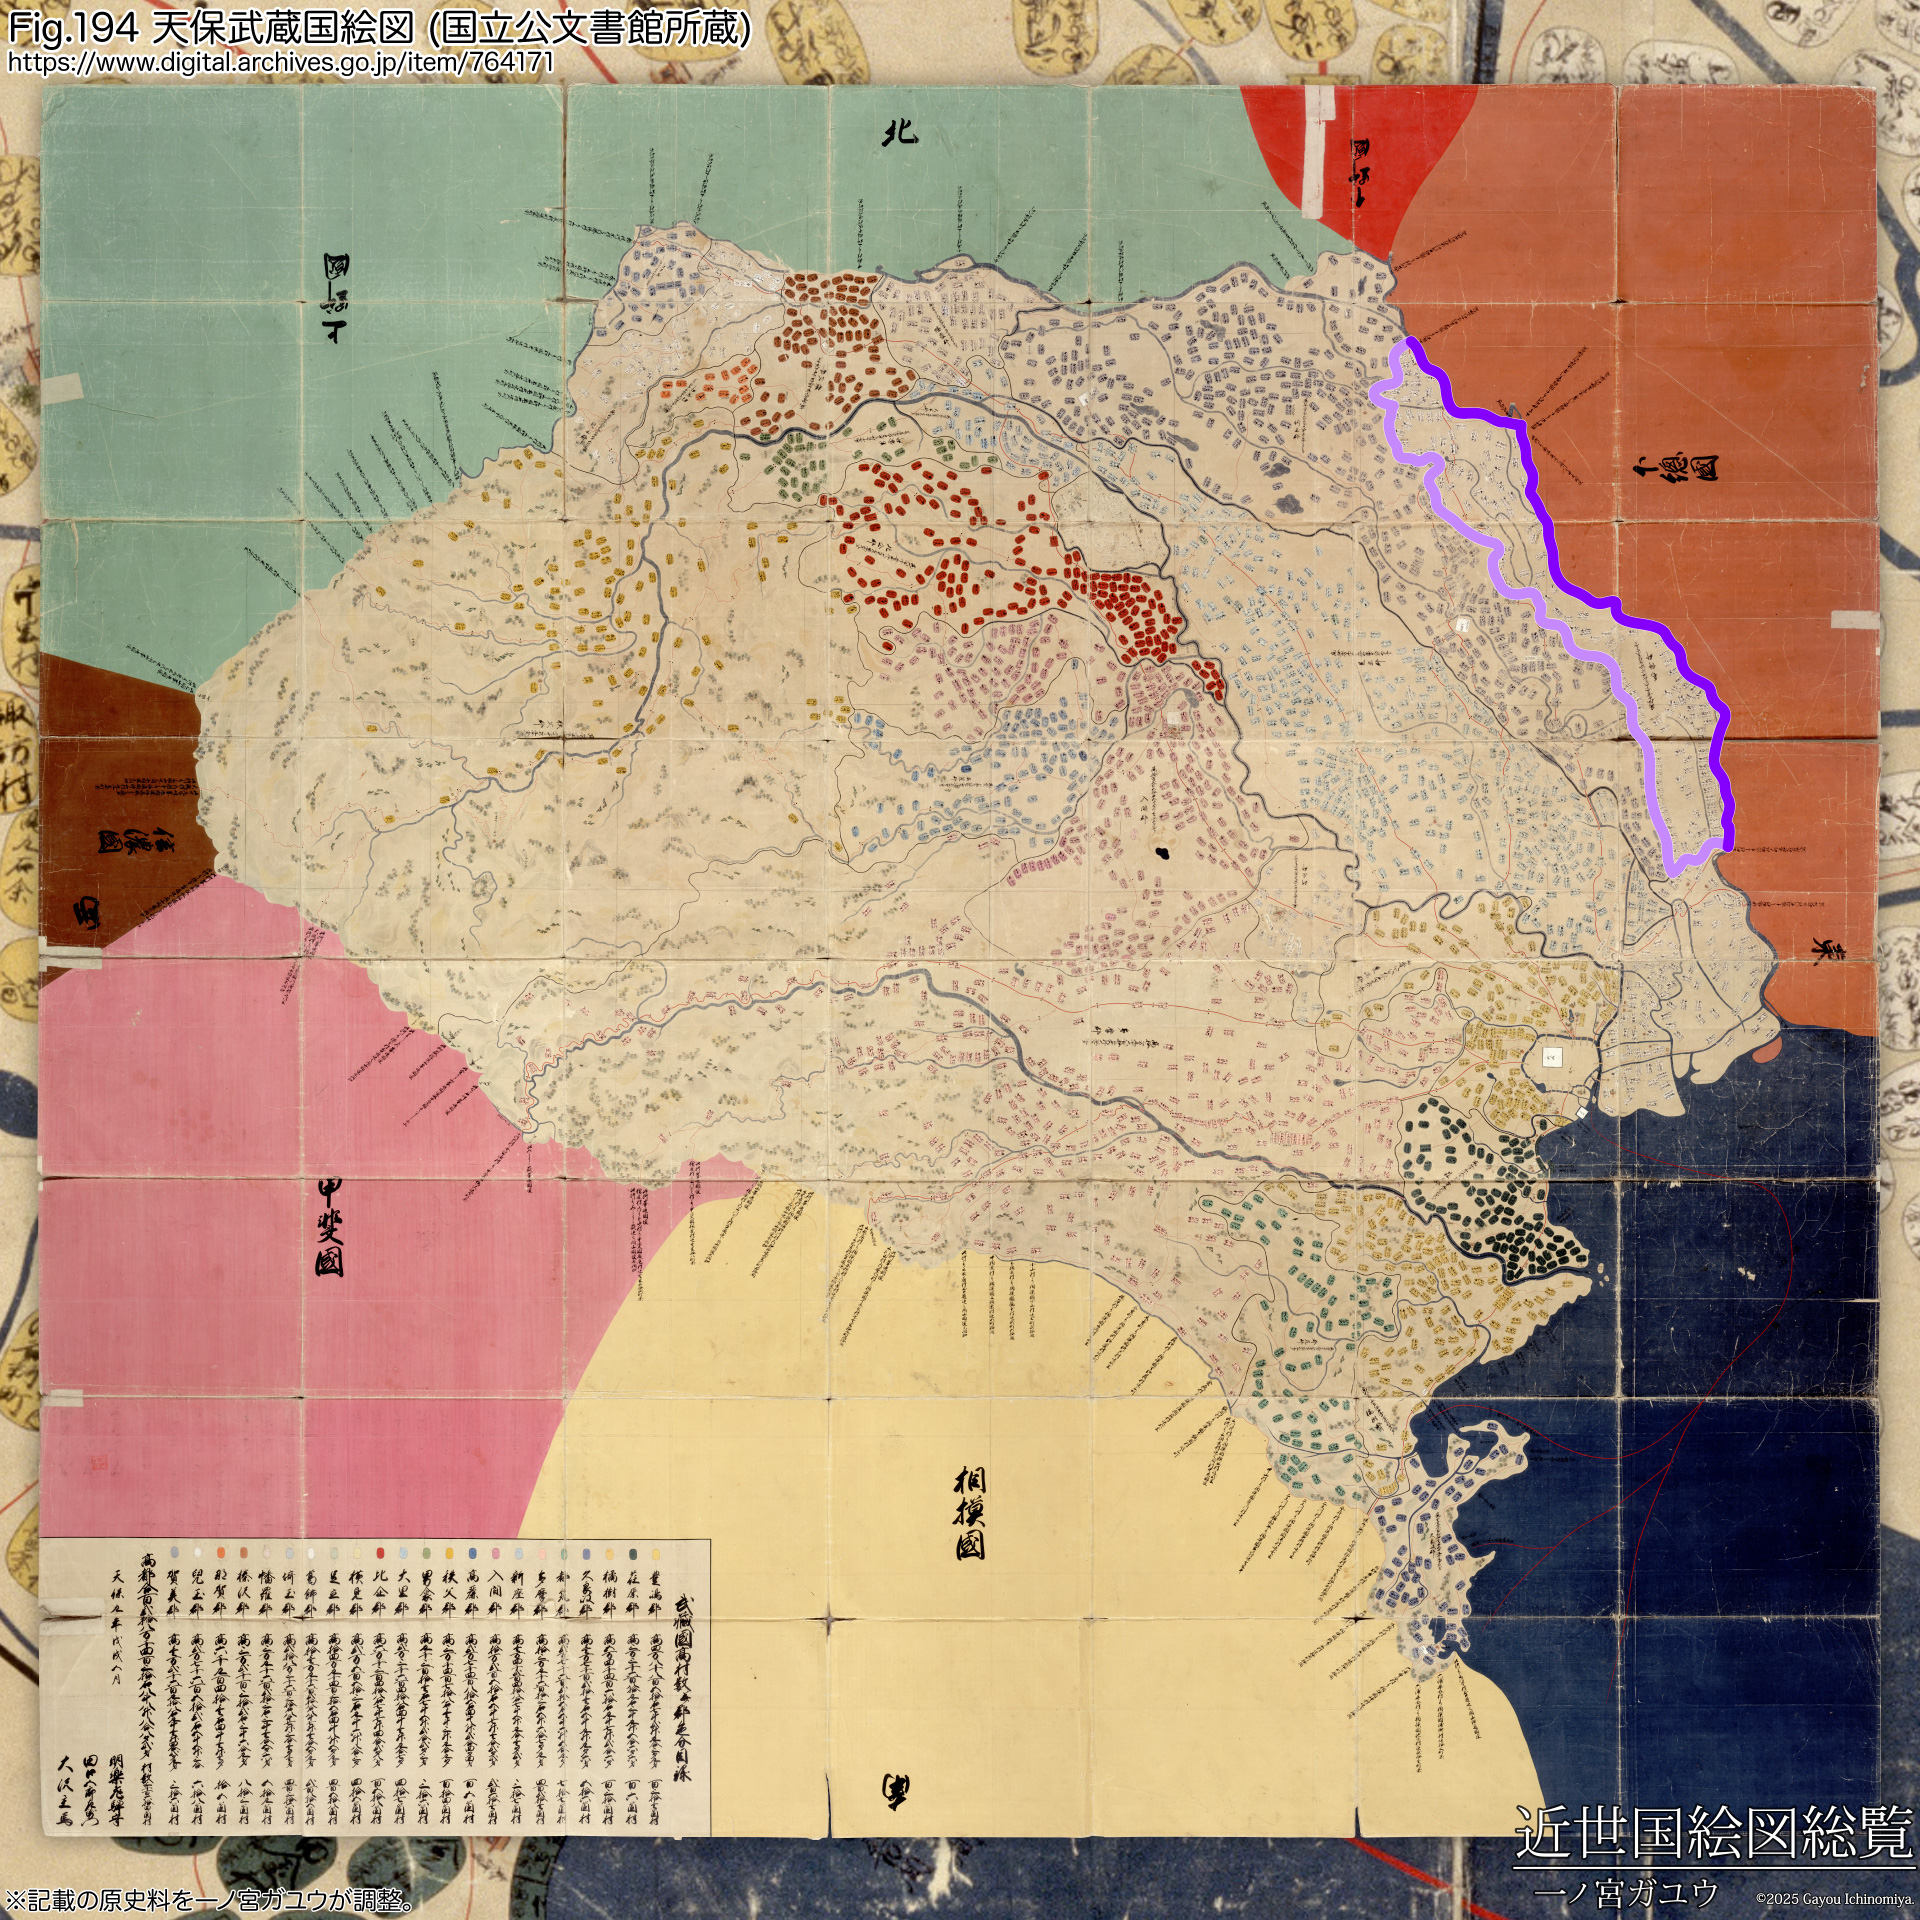Screen dimensions: 1920x1920
Task: Select the pink dot above 入間郡
Action: [x=495, y=1554]
